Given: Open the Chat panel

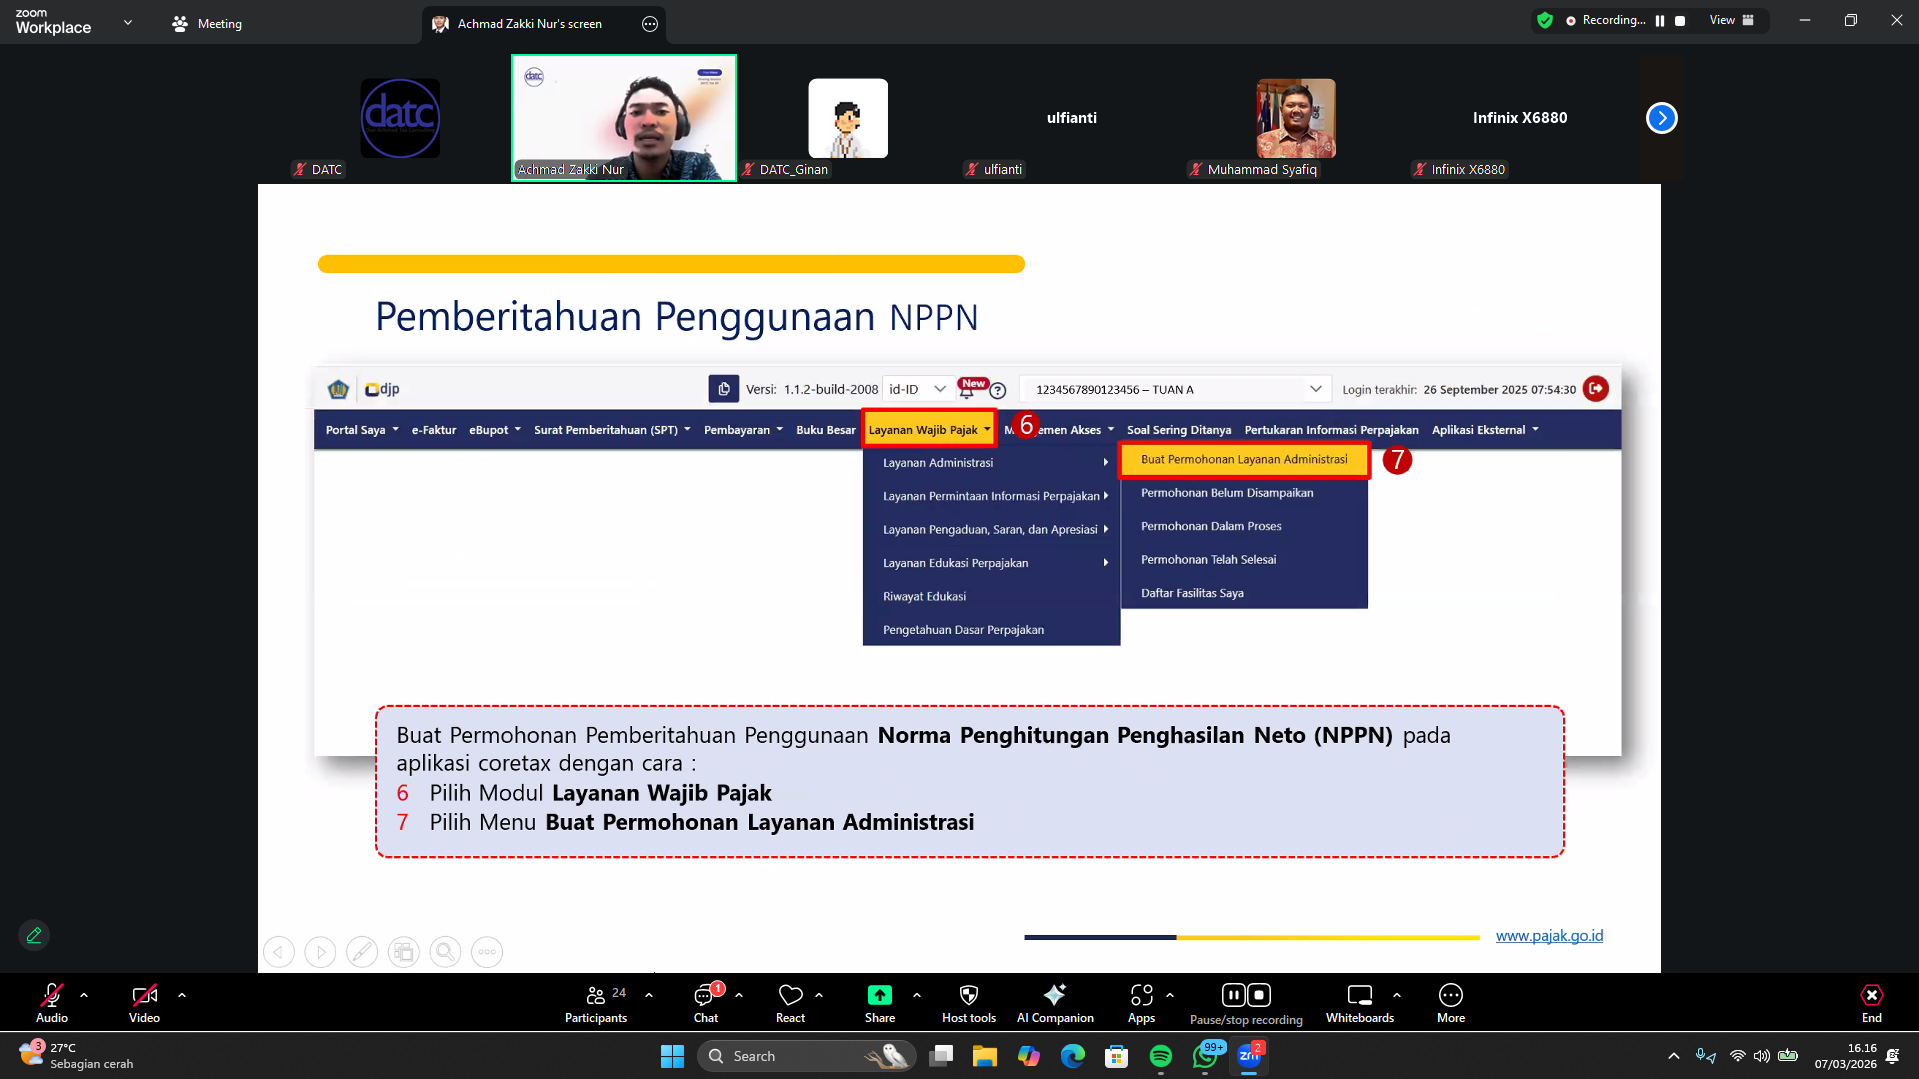Looking at the screenshot, I should point(706,1002).
